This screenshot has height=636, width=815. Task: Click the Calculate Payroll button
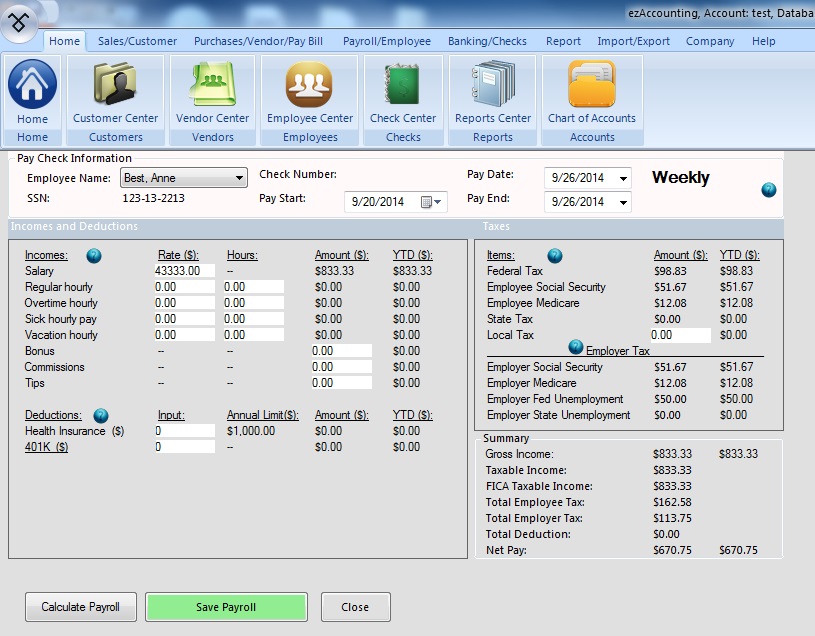pyautogui.click(x=80, y=607)
